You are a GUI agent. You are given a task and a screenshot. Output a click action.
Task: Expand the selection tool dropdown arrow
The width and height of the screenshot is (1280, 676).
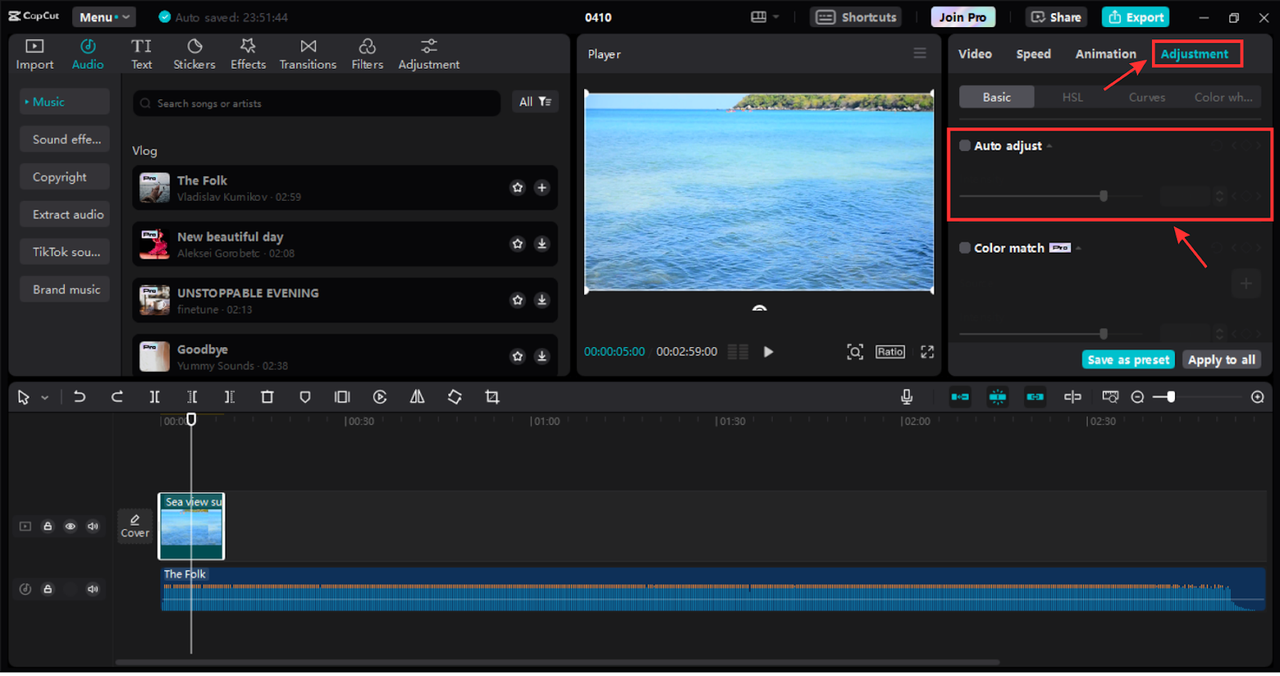pyautogui.click(x=45, y=398)
